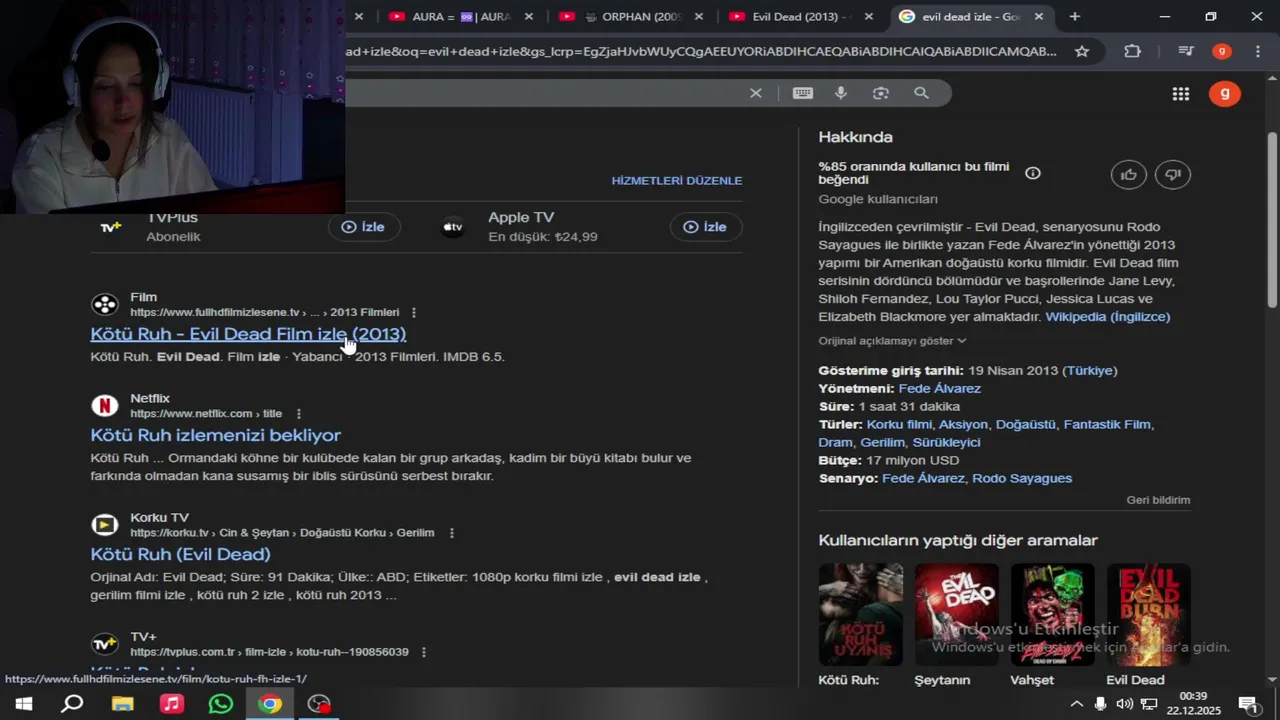1280x720 pixels.
Task: Click the Film site favicon
Action: click(105, 304)
